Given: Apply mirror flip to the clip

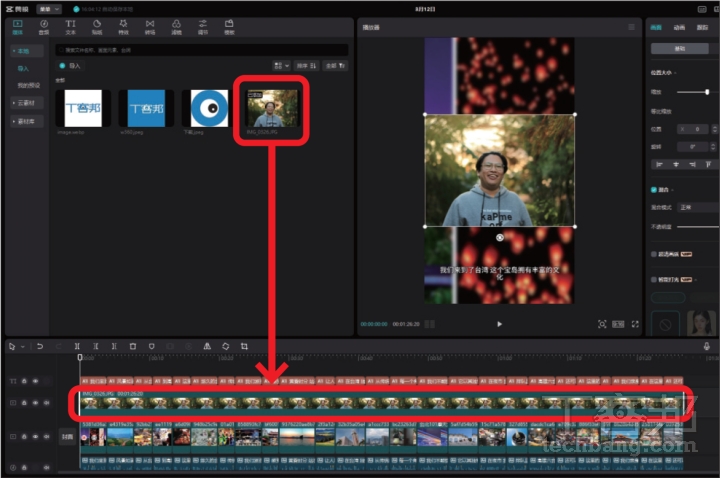Looking at the screenshot, I should (207, 346).
